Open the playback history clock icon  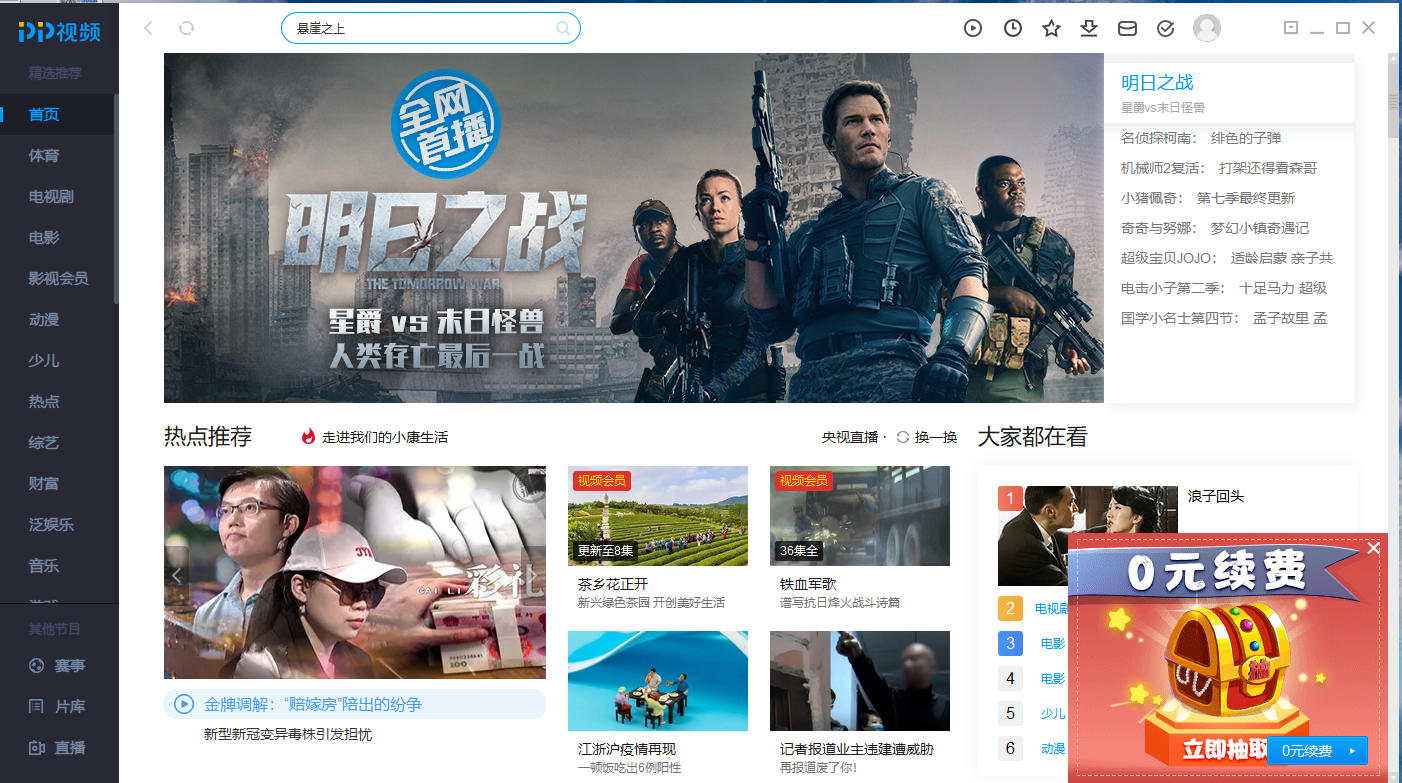point(1013,28)
